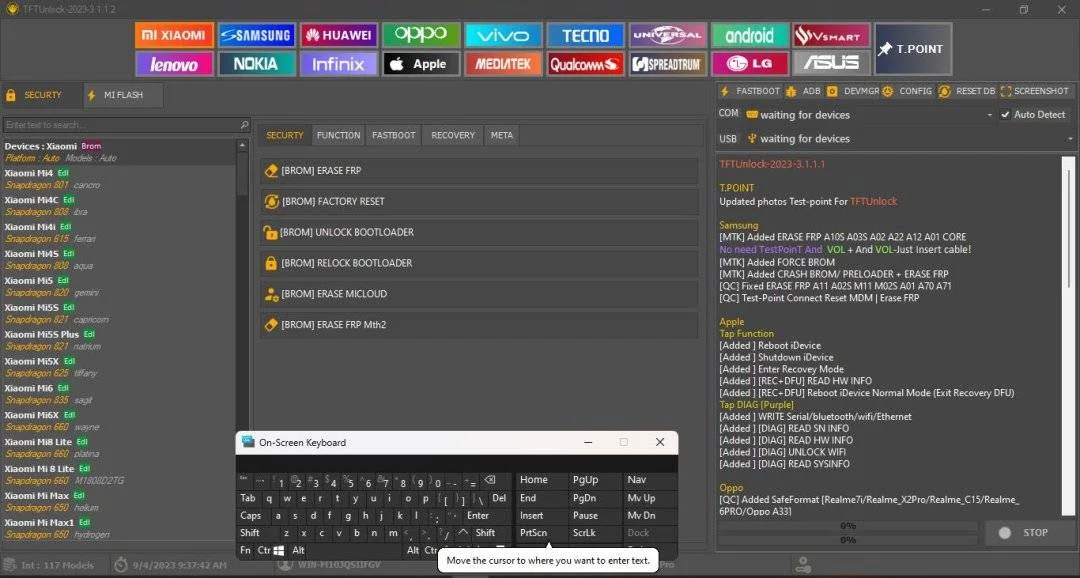Select the Universal brand icon

[667, 35]
